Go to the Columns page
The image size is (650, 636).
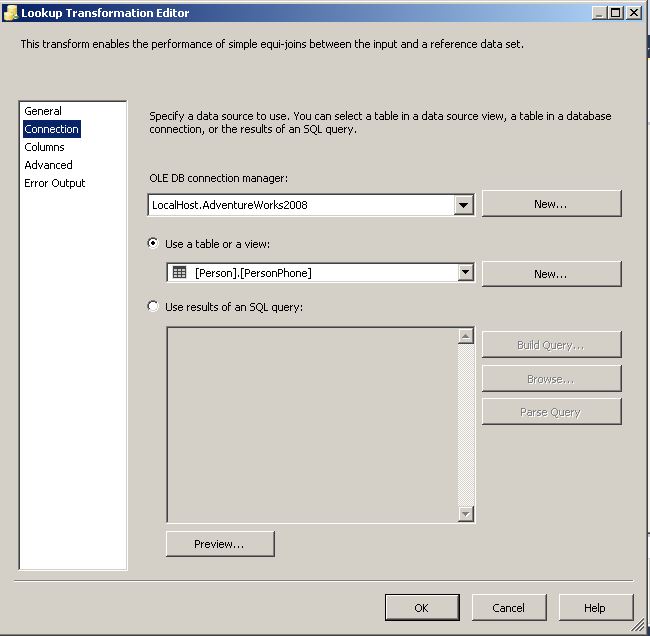[44, 147]
